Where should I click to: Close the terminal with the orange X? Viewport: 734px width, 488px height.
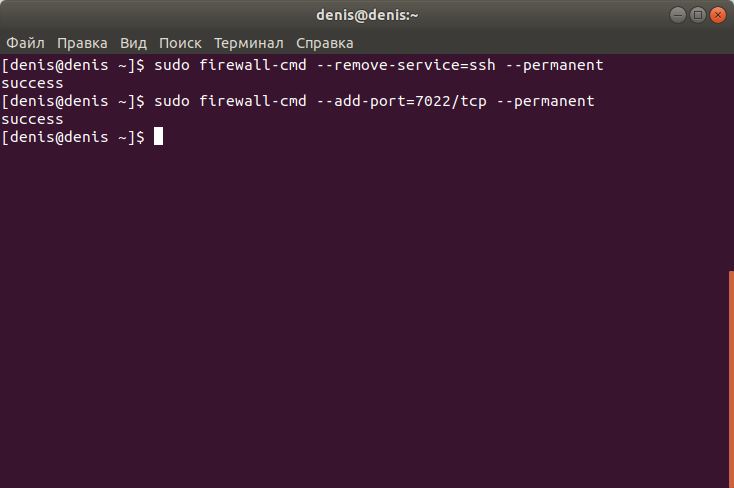pyautogui.click(x=718, y=15)
